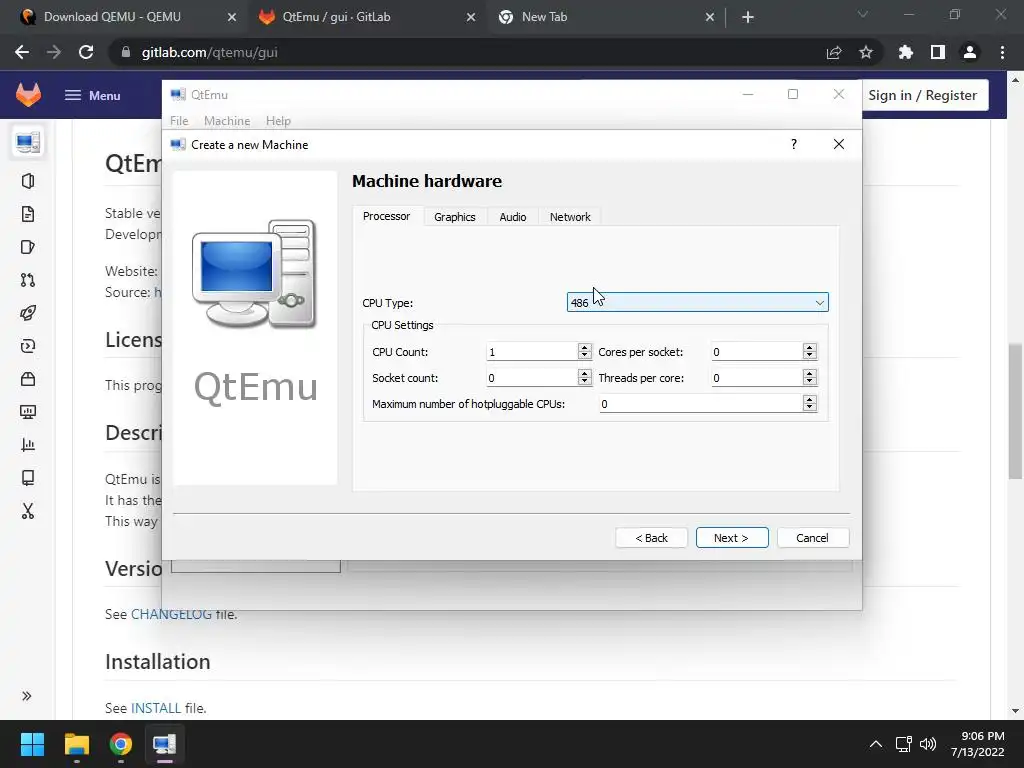Open Merge requests icon in GitLab sidebar

28,280
